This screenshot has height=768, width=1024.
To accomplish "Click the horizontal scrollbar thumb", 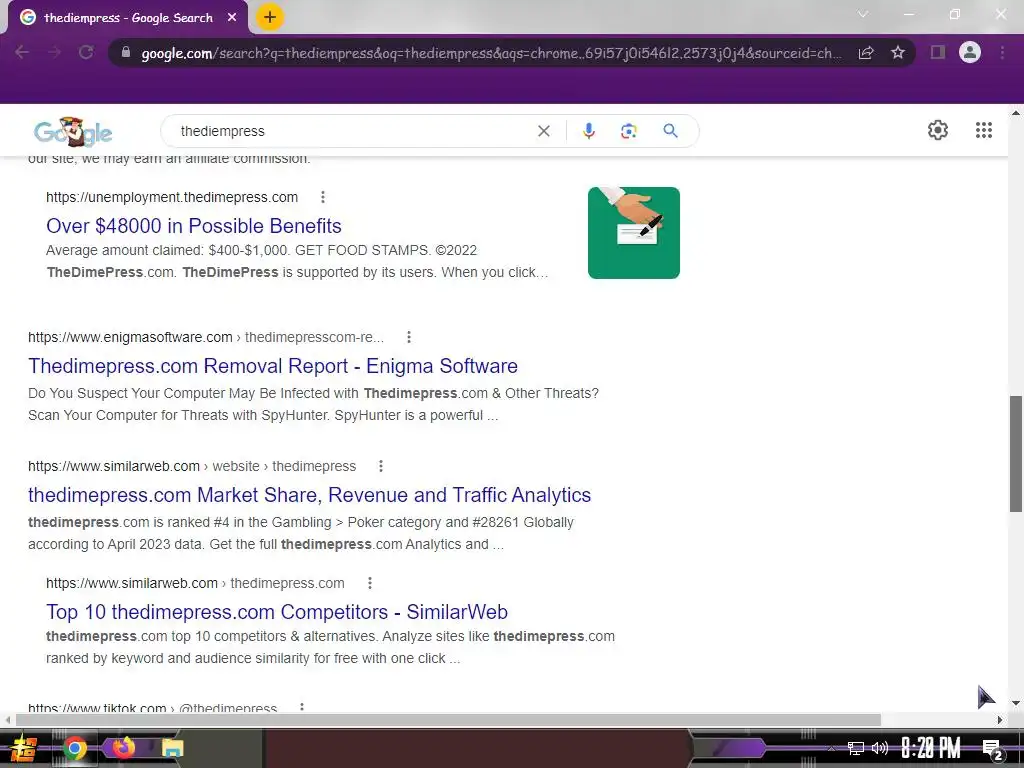I will point(448,720).
